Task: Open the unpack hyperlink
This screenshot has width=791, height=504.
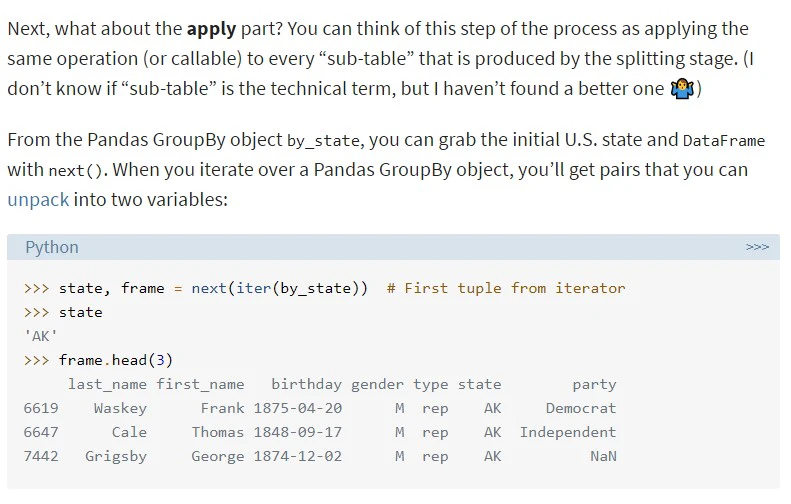Action: tap(38, 200)
